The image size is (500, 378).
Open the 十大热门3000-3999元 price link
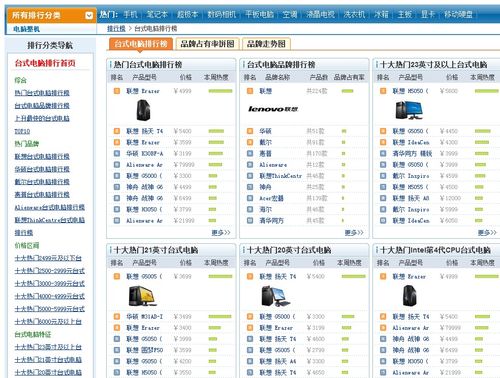click(x=49, y=284)
